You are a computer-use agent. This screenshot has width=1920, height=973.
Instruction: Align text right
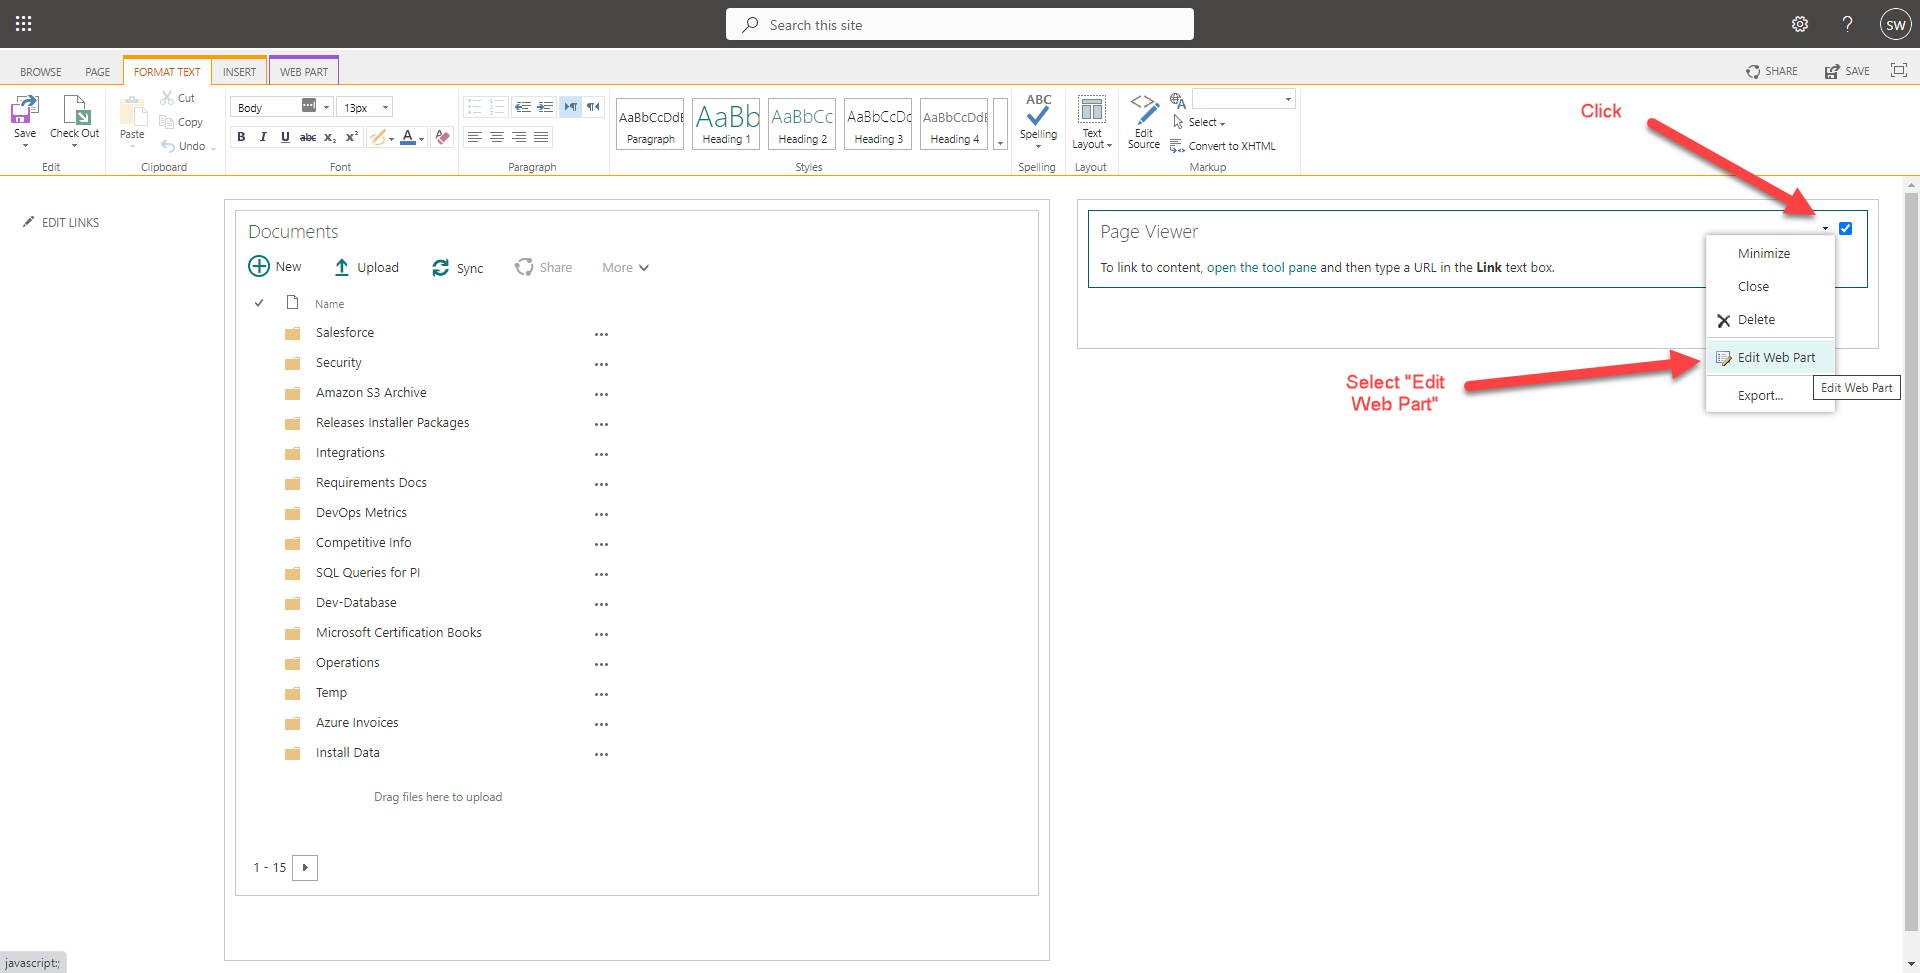click(x=519, y=137)
